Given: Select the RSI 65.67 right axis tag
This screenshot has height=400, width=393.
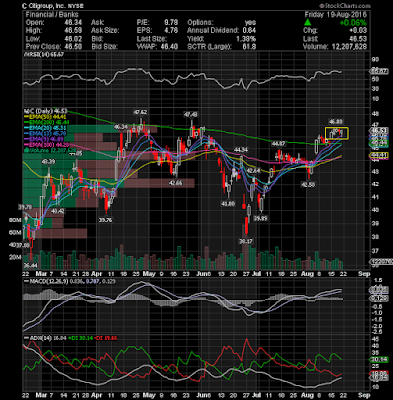Looking at the screenshot, I should point(379,71).
